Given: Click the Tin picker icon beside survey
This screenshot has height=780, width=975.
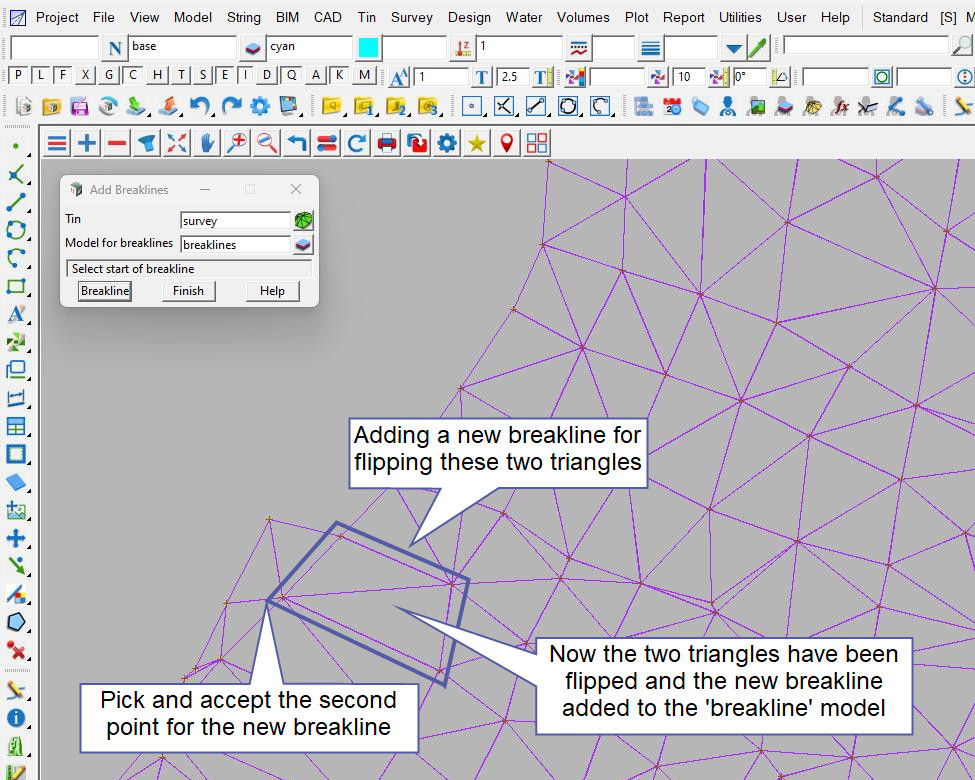Looking at the screenshot, I should tap(303, 220).
